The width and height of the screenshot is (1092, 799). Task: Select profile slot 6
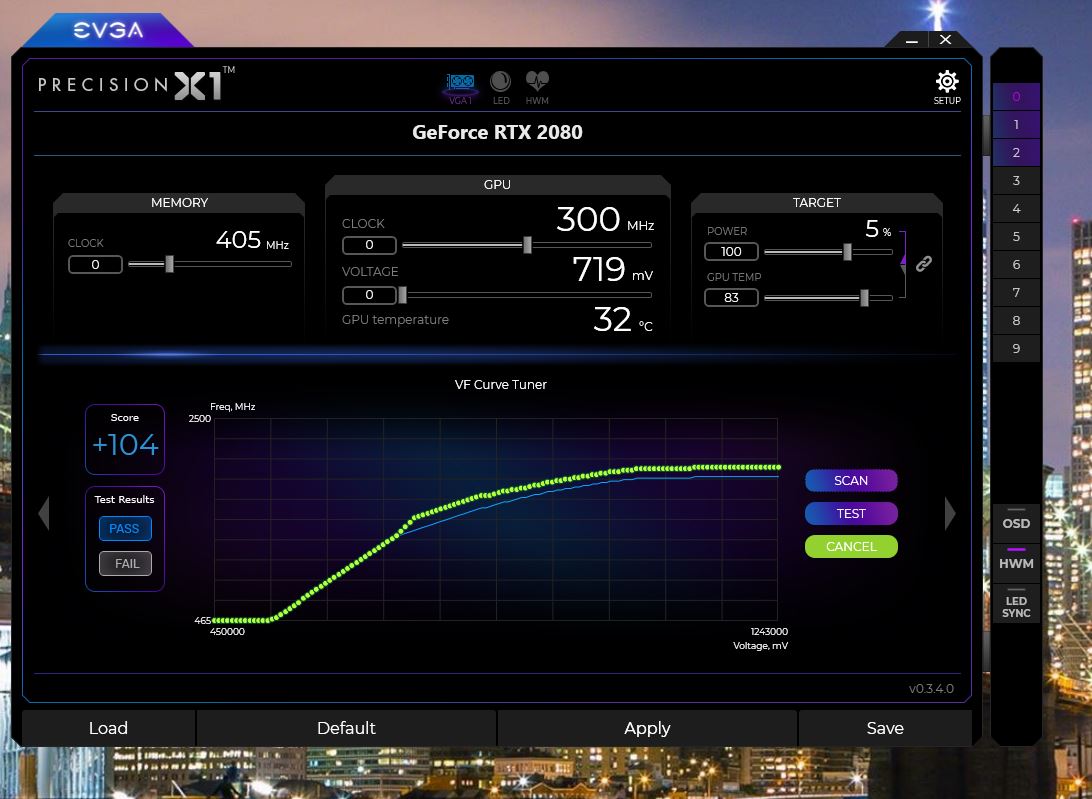[1016, 264]
